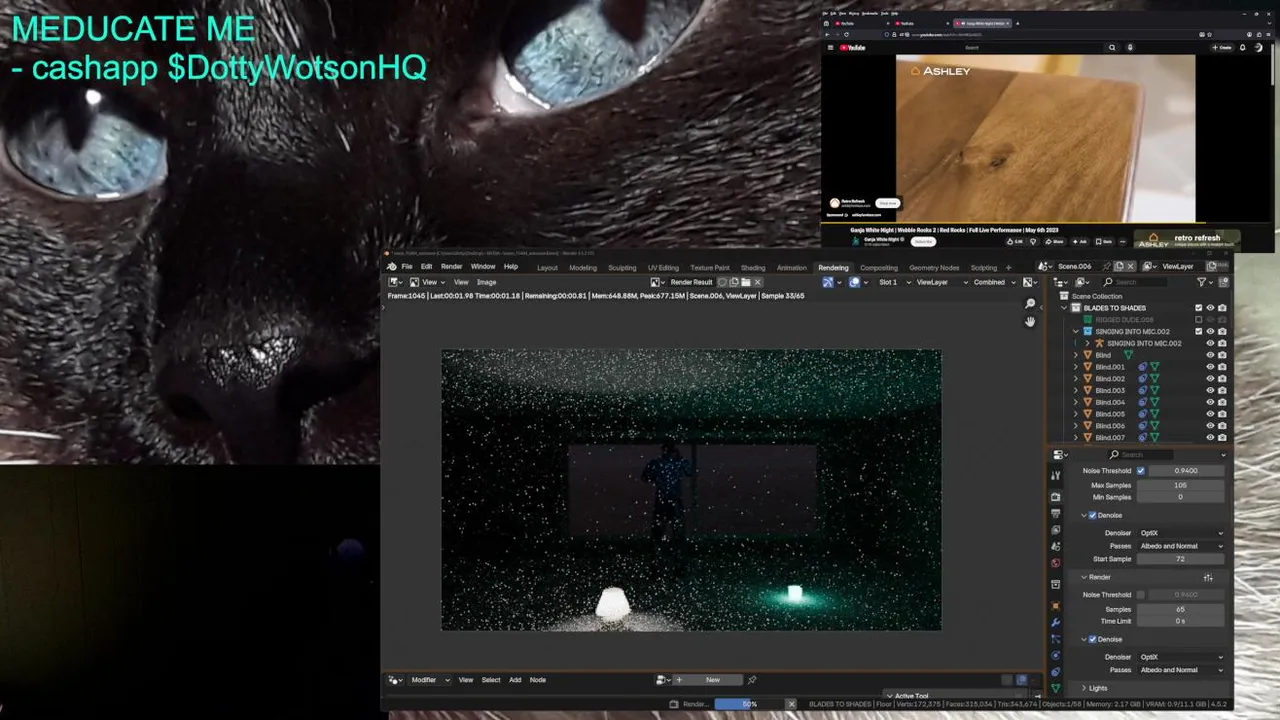1280x720 pixels.
Task: Open the Tool properties tab icon
Action: point(1056,476)
